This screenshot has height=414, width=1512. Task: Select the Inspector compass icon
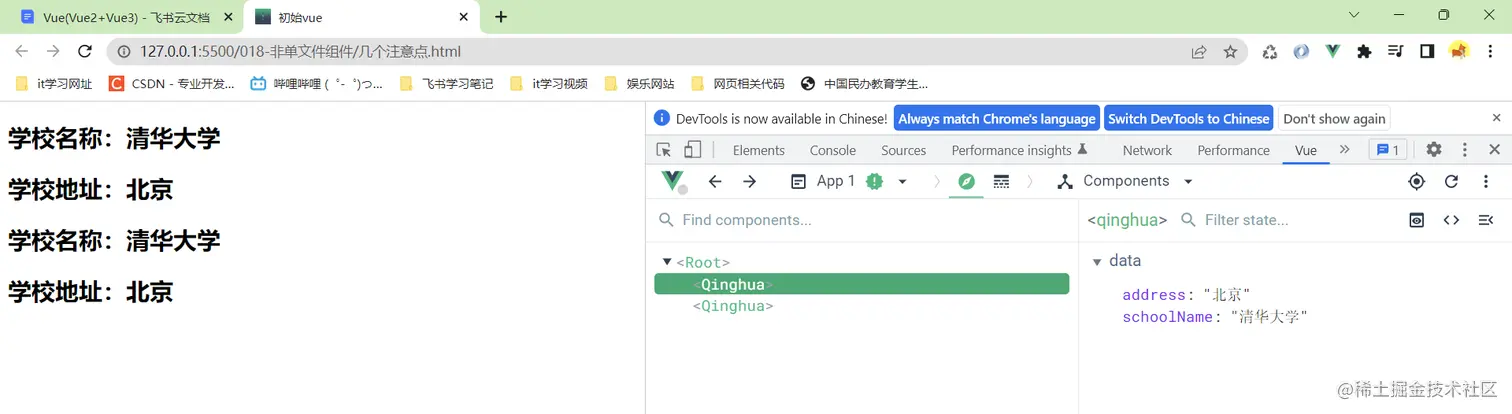point(966,181)
